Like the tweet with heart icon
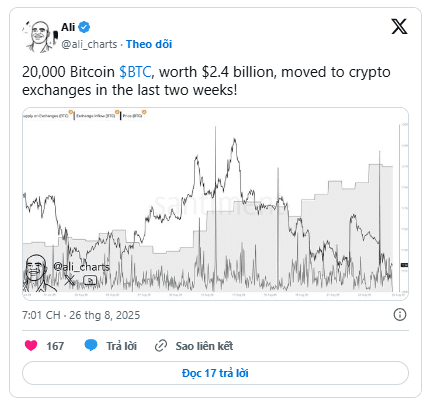 pos(31,345)
